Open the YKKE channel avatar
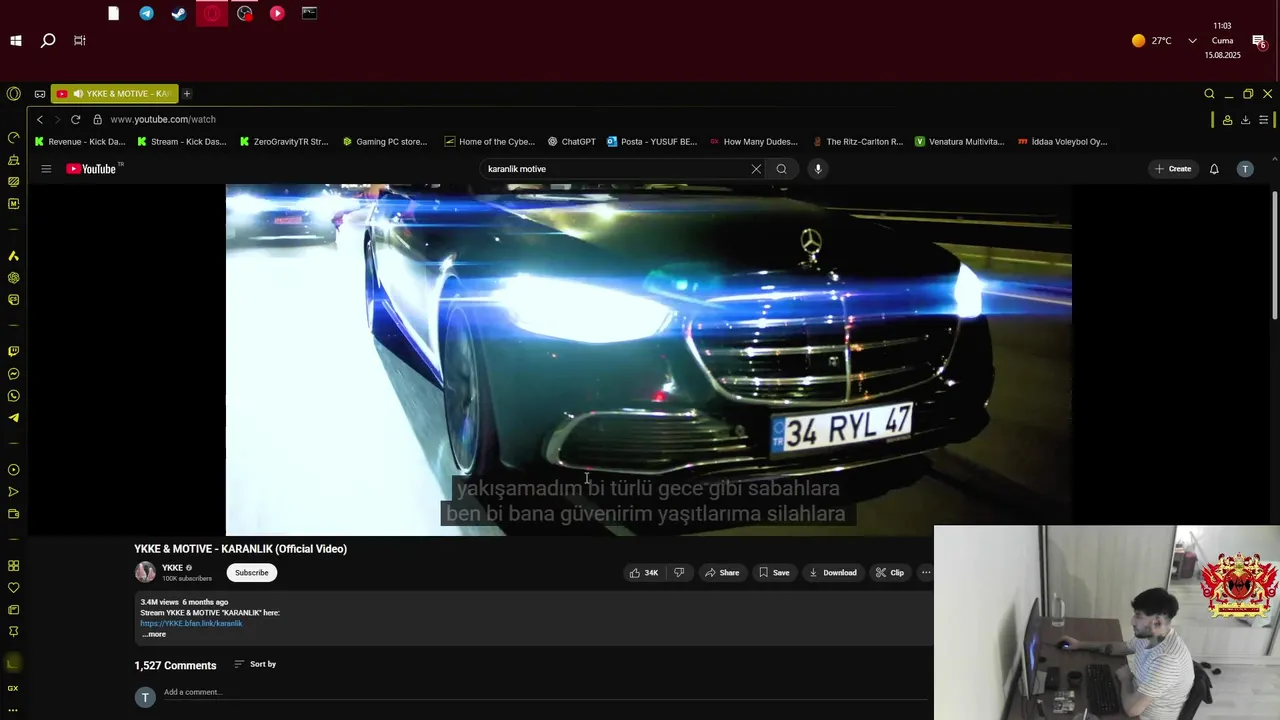Image resolution: width=1280 pixels, height=720 pixels. click(145, 572)
